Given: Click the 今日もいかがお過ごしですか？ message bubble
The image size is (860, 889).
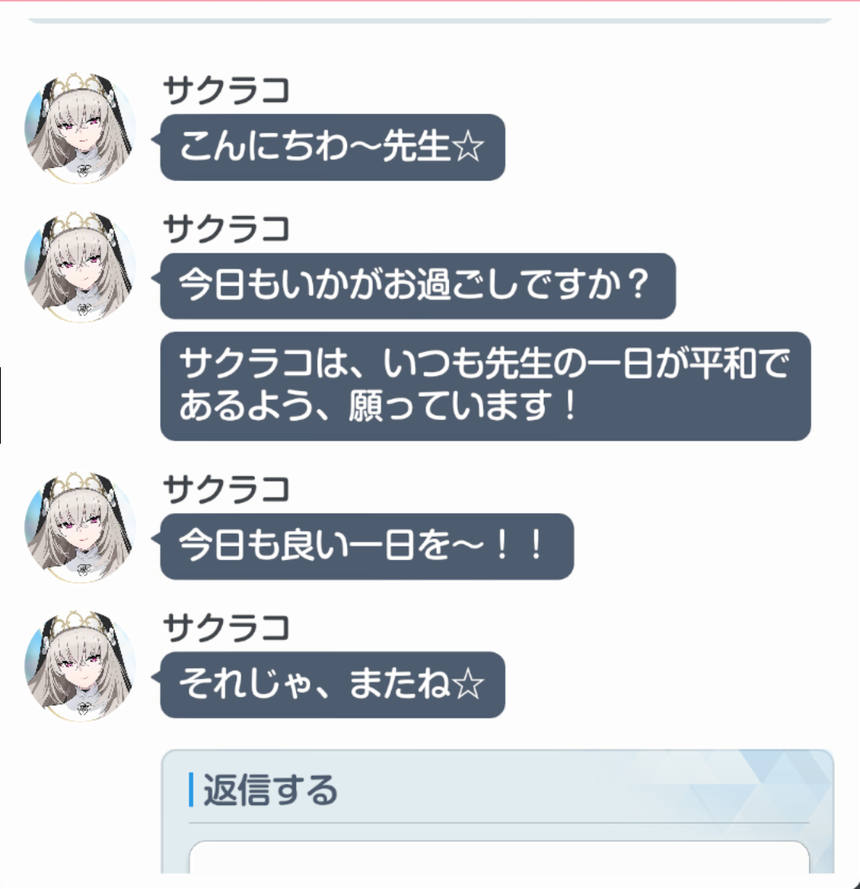Looking at the screenshot, I should pos(418,286).
